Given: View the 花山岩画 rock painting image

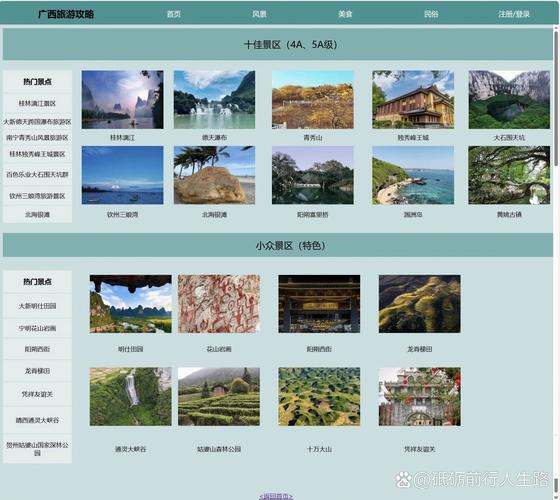Looking at the screenshot, I should click(219, 304).
